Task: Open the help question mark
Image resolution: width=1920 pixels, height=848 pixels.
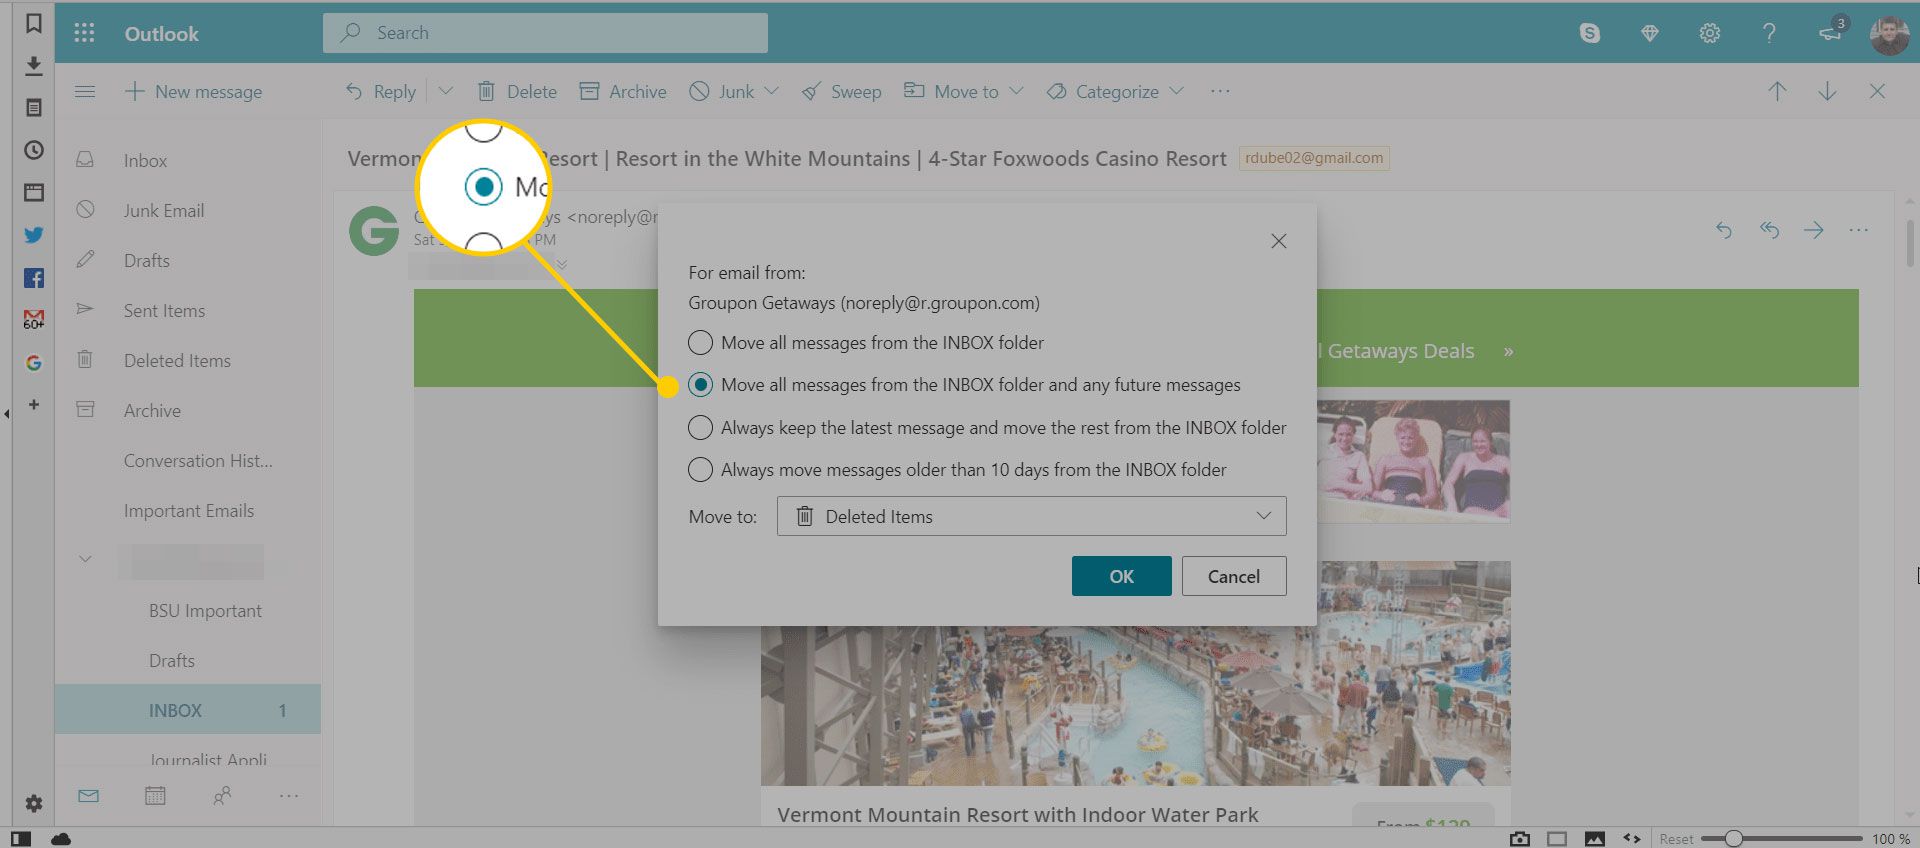Action: 1769,33
